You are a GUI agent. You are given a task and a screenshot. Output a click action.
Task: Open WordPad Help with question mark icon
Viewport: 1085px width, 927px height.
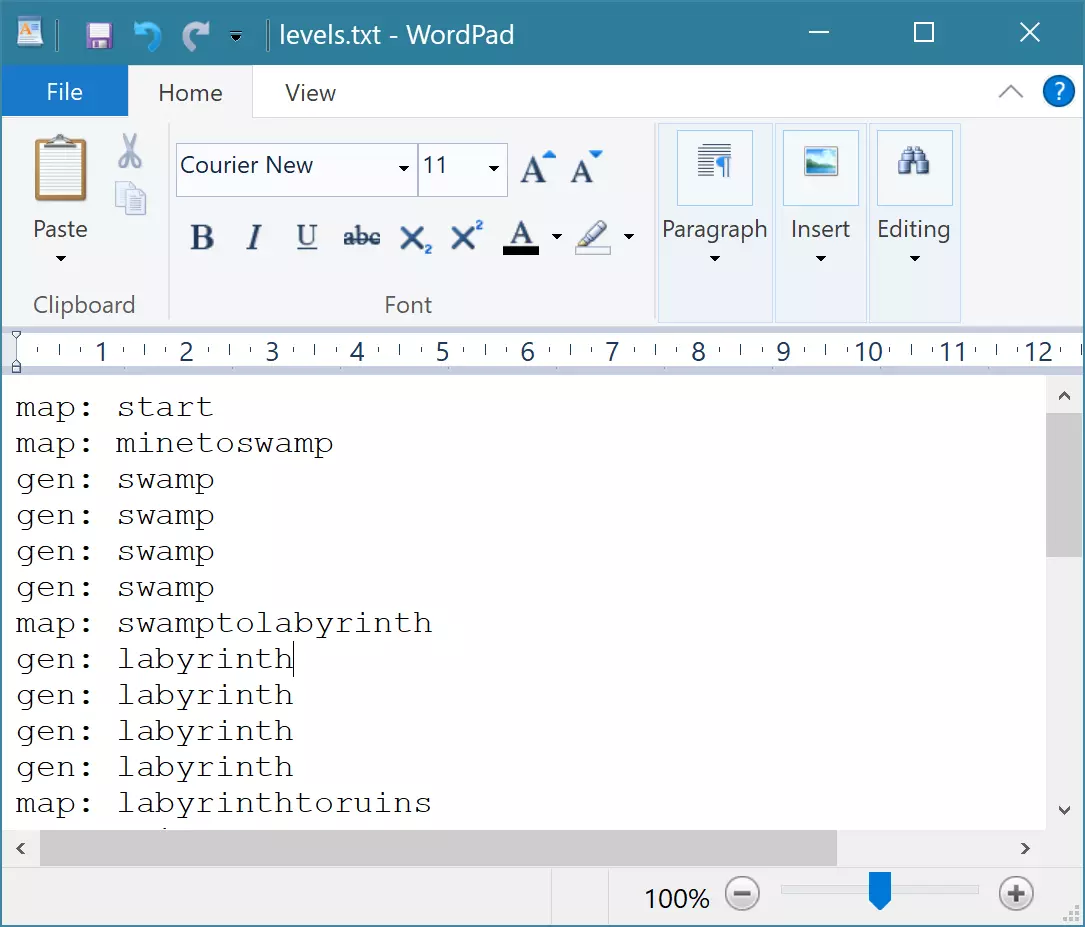pyautogui.click(x=1058, y=92)
